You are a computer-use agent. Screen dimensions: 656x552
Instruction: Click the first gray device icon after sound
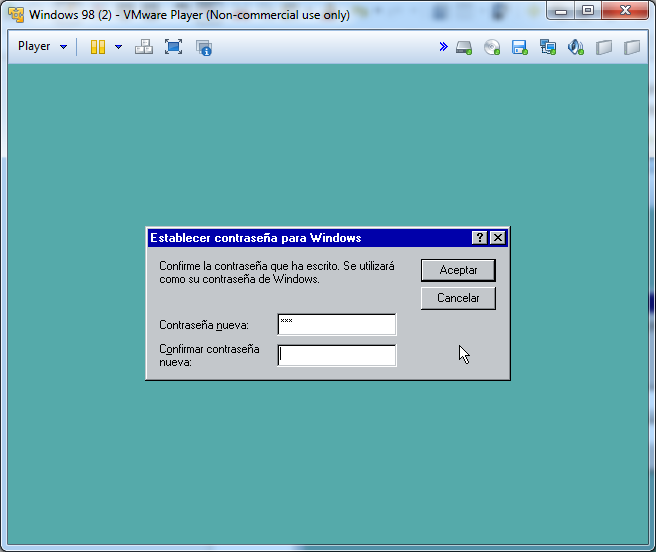(x=603, y=47)
